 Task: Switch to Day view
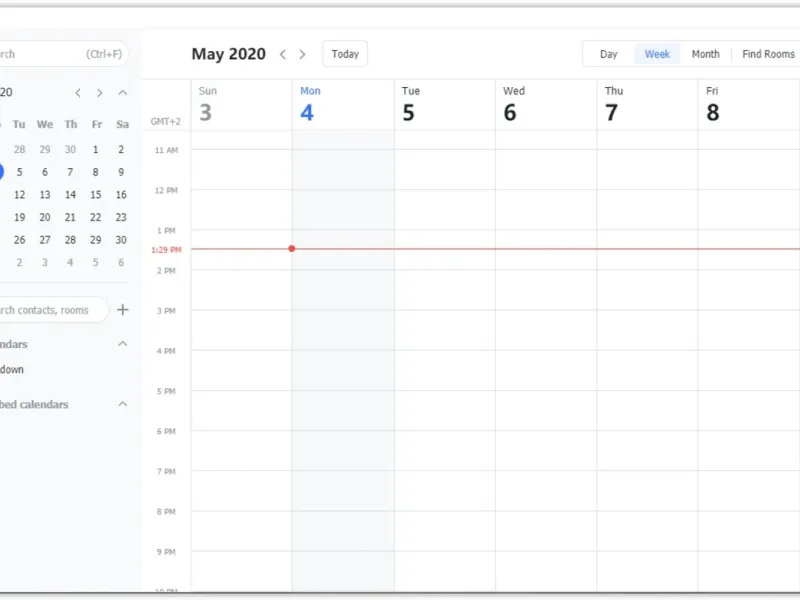pyautogui.click(x=608, y=54)
